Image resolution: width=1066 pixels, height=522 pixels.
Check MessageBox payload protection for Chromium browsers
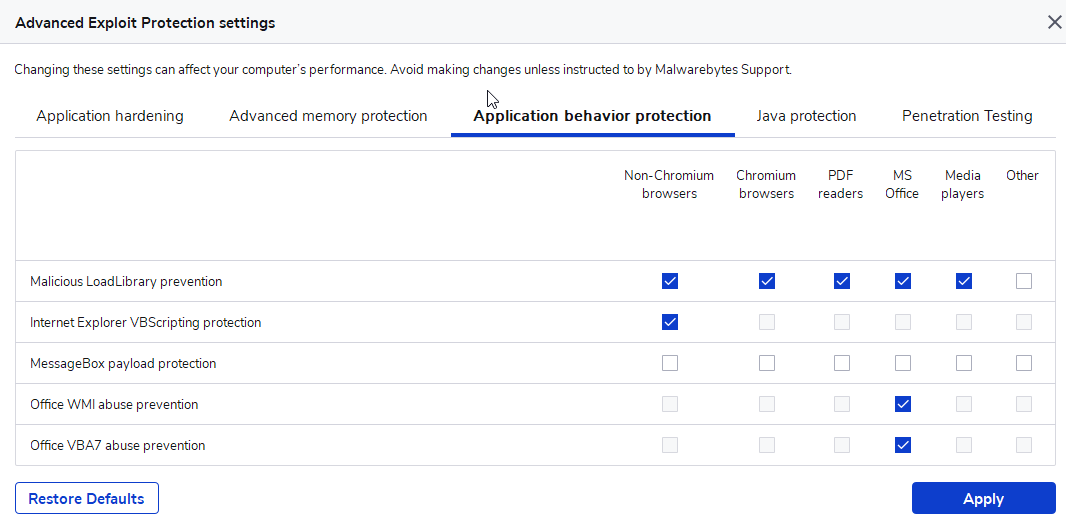pos(767,363)
